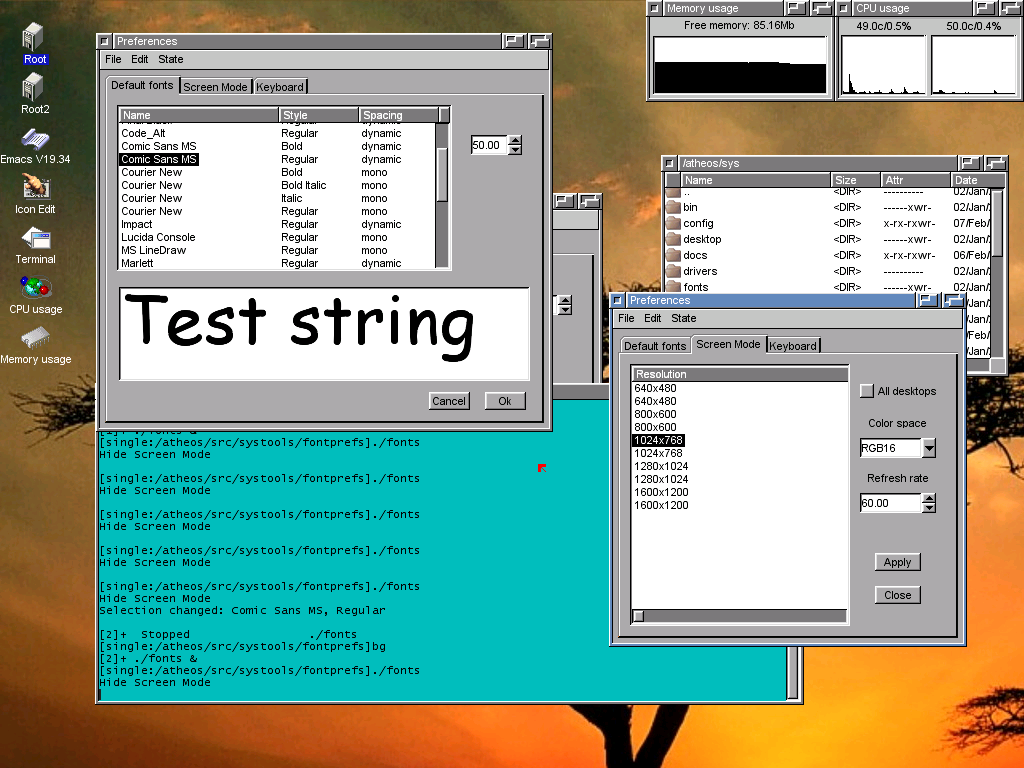
Task: Open the config folder icon
Action: [x=700, y=223]
